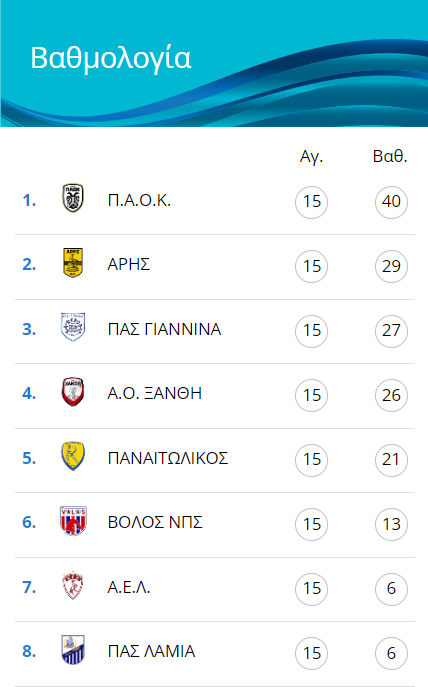Click the Α.Ο. ΞΑΝΘΗ red crest

coord(73,391)
